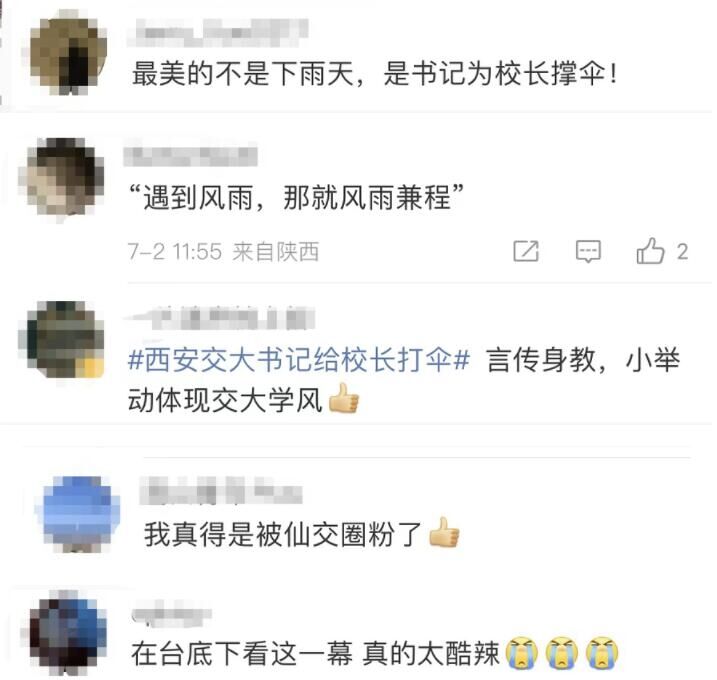Select the comment text 最美的不是下雨天
The image size is (717, 680).
243,74
